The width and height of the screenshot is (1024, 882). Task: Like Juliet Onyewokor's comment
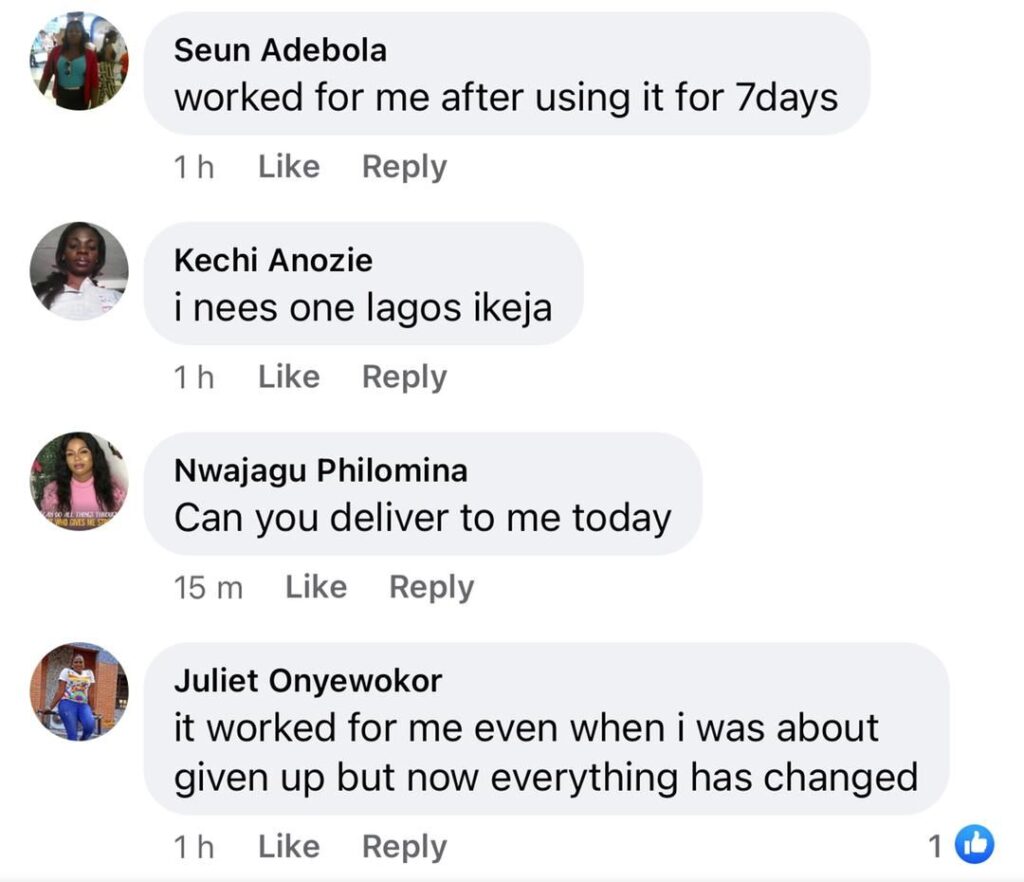coord(288,847)
